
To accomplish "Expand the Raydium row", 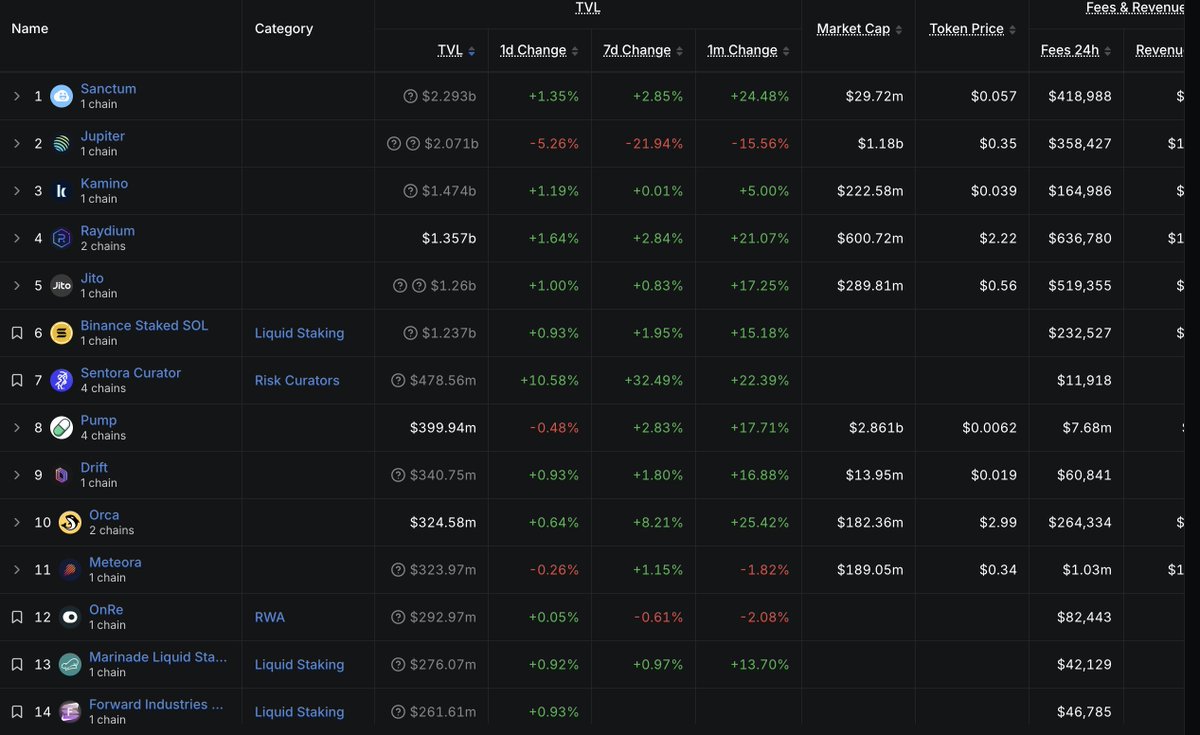I will pos(17,238).
